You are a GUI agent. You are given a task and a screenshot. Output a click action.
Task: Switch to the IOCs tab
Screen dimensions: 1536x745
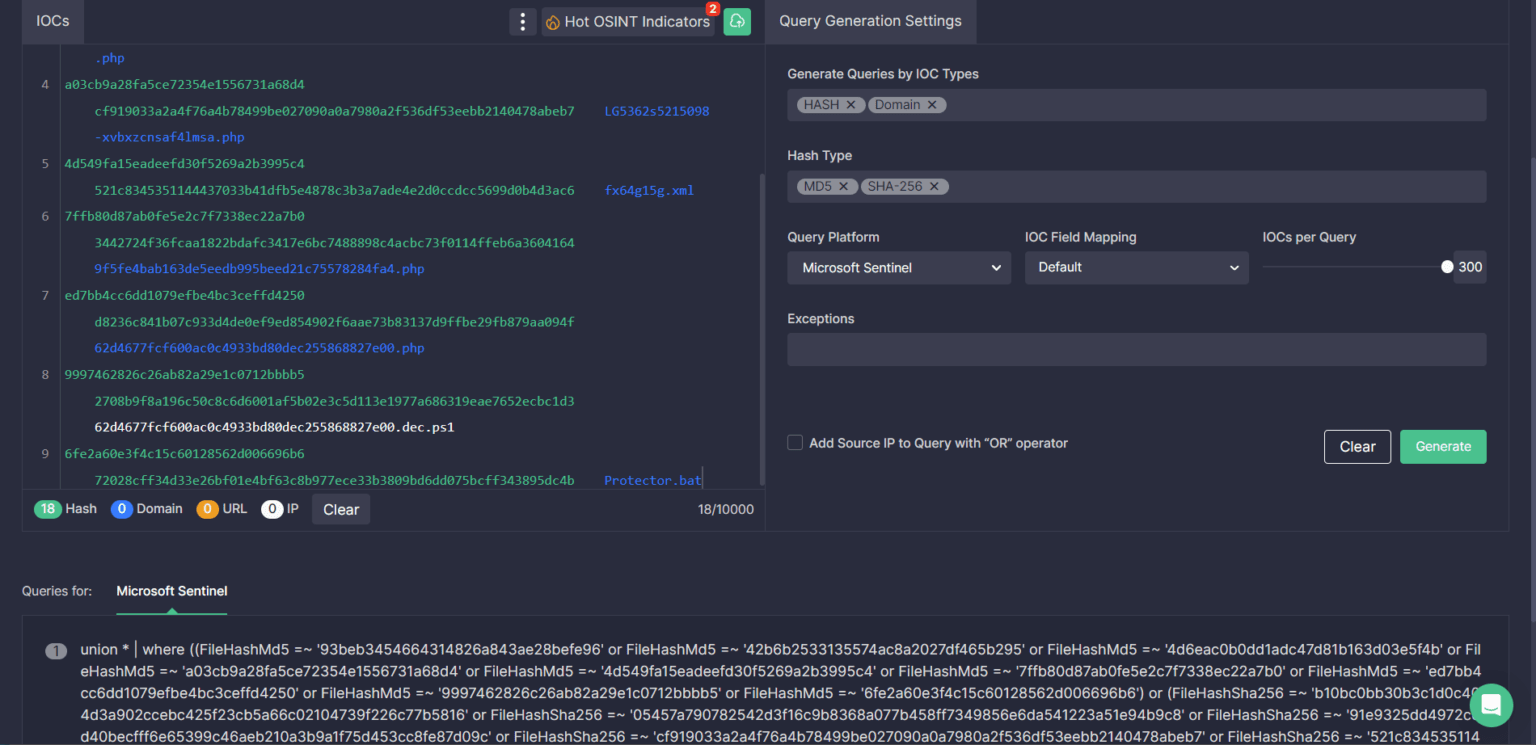52,21
